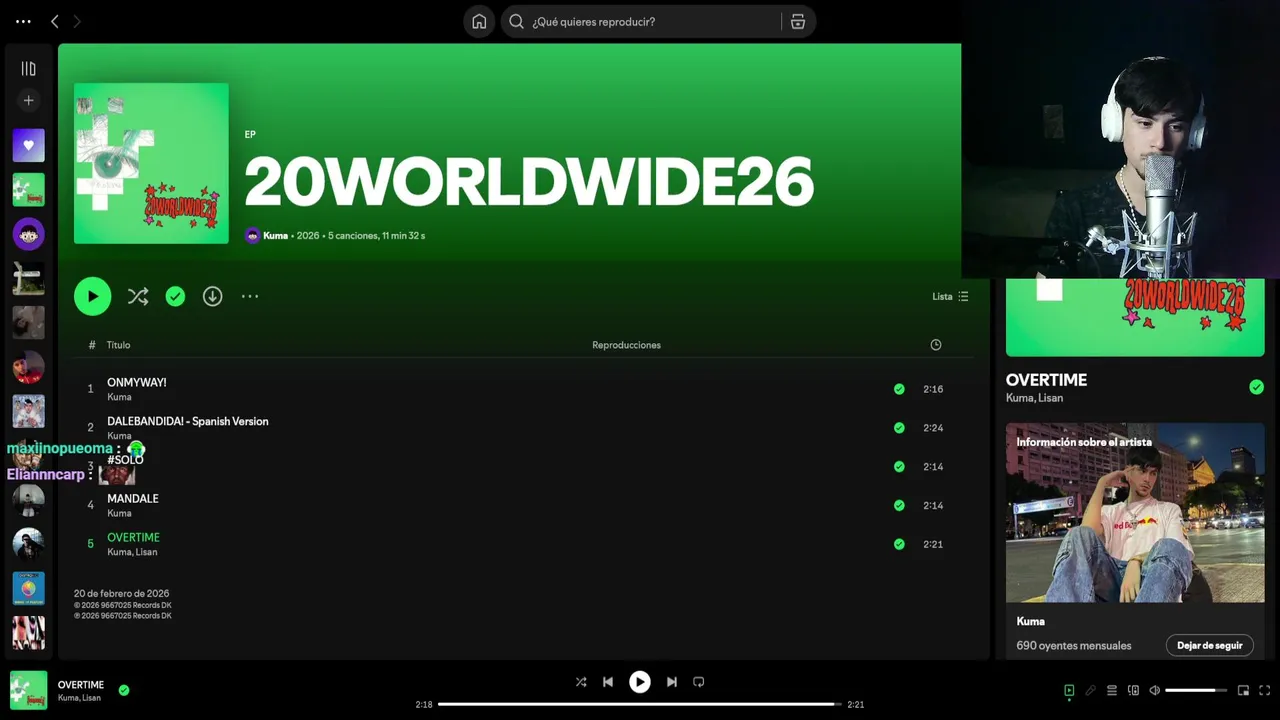The image size is (1280, 720).
Task: Toggle shuffle in the player controls
Action: coord(581,682)
